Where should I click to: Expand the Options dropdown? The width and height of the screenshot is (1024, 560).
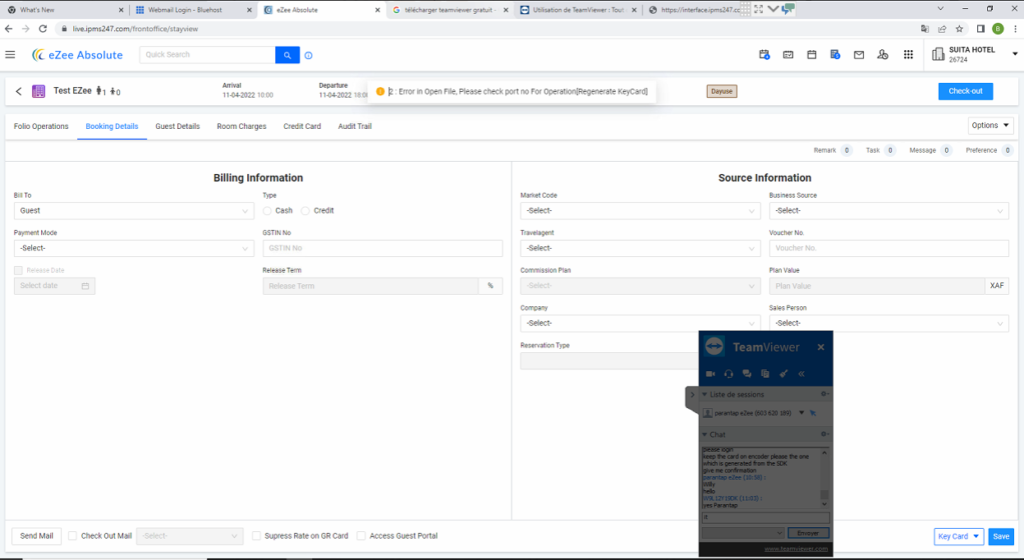coord(990,125)
